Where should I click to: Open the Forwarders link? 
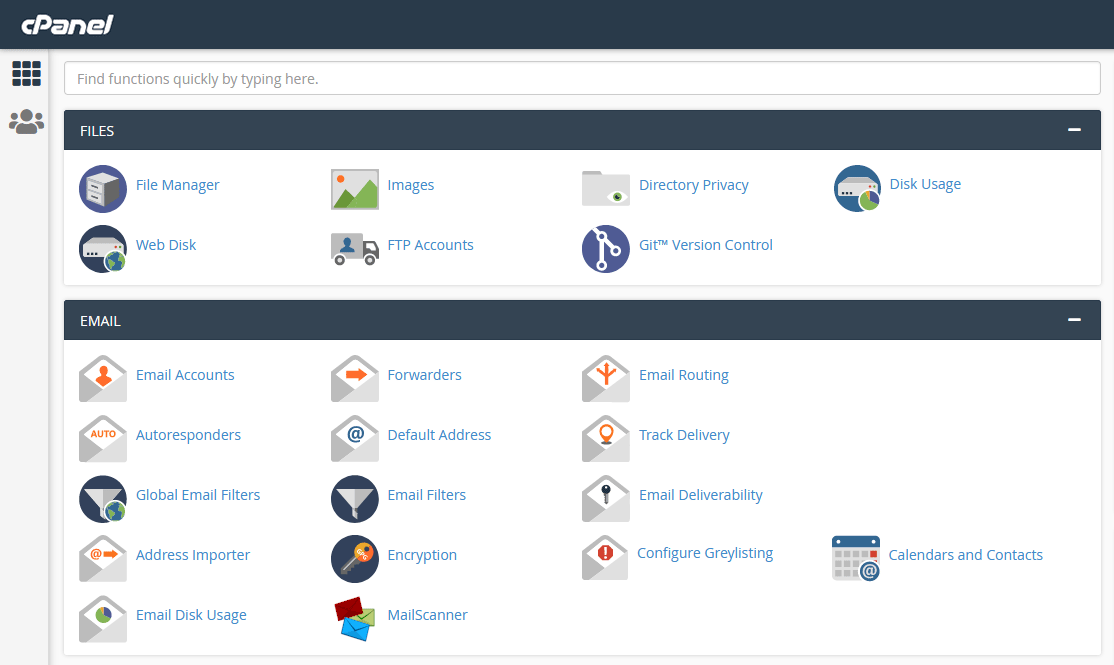[x=424, y=375]
